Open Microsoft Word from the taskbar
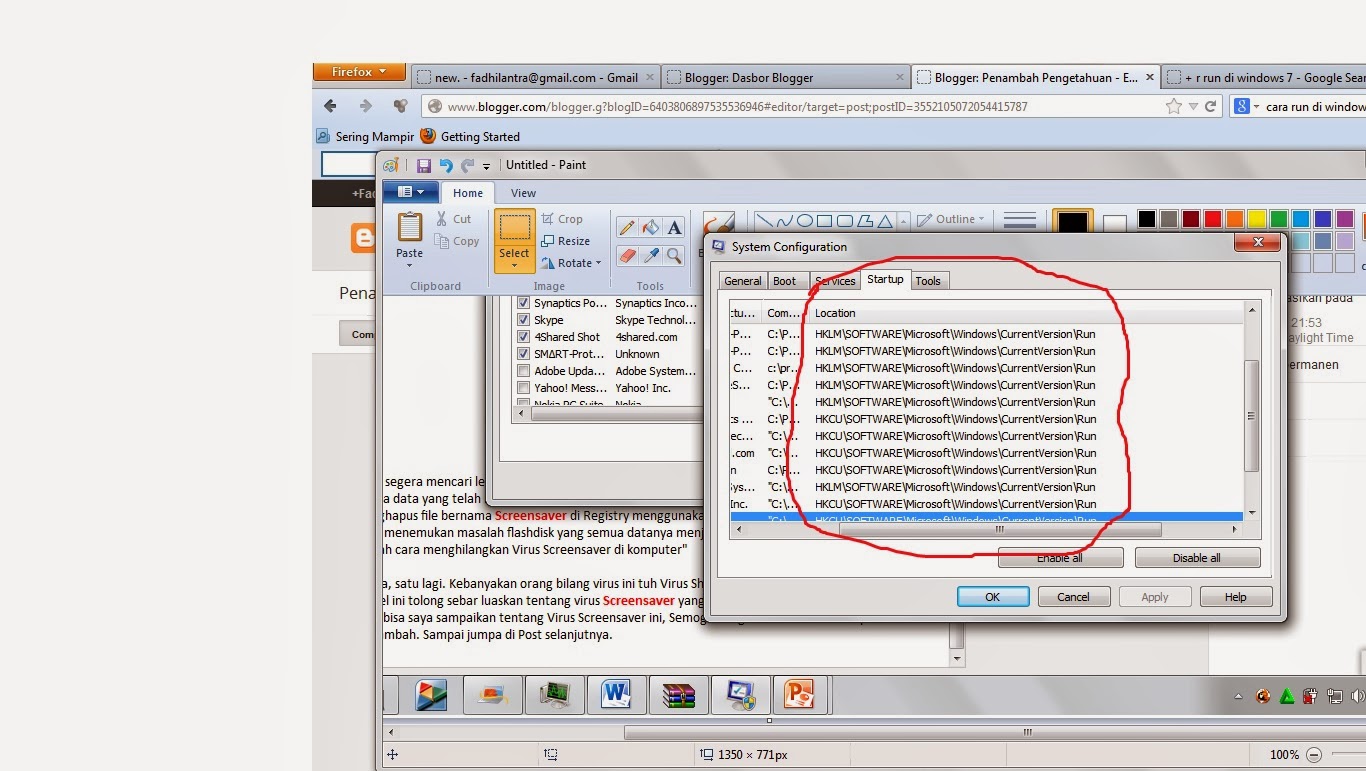The image size is (1366, 771). coord(617,694)
